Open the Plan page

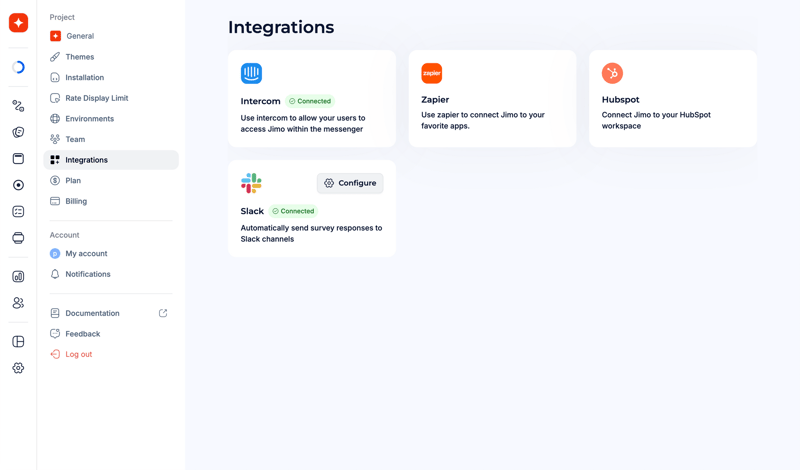tap(111, 180)
